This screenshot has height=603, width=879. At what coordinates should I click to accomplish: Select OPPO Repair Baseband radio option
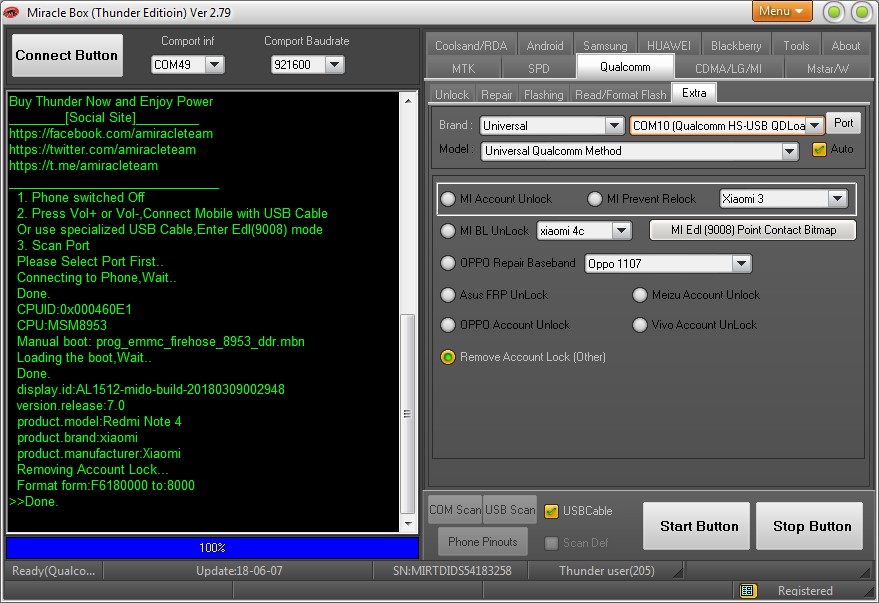coord(448,263)
